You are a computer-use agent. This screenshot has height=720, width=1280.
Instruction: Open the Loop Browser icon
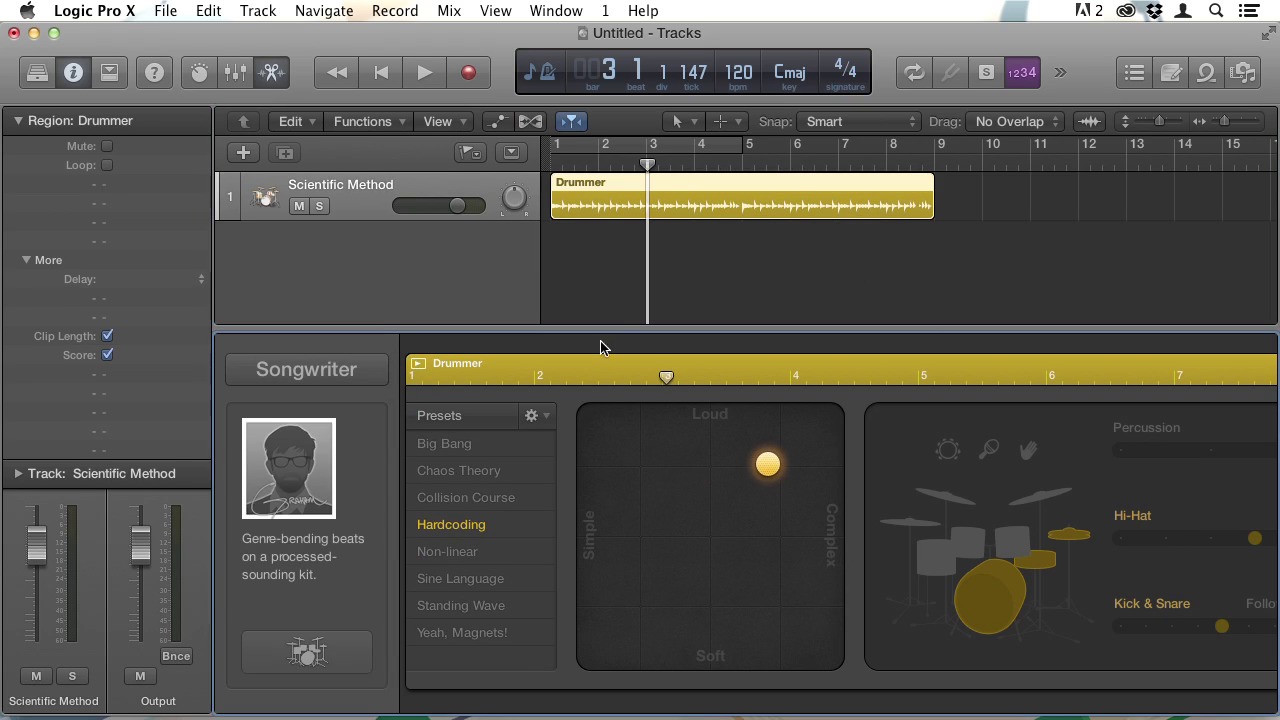click(1207, 72)
